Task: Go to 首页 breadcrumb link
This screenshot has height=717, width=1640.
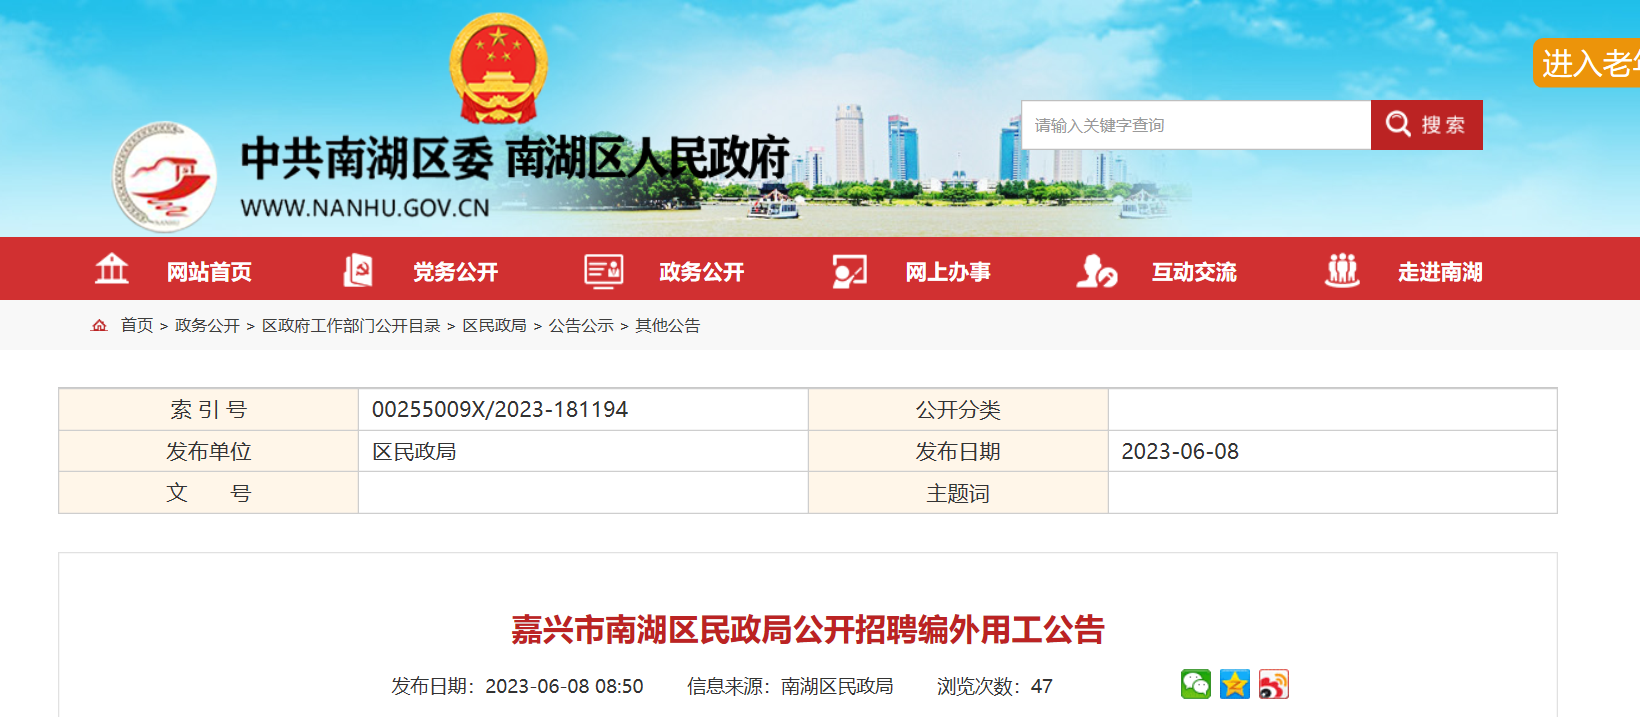Action: (x=137, y=326)
